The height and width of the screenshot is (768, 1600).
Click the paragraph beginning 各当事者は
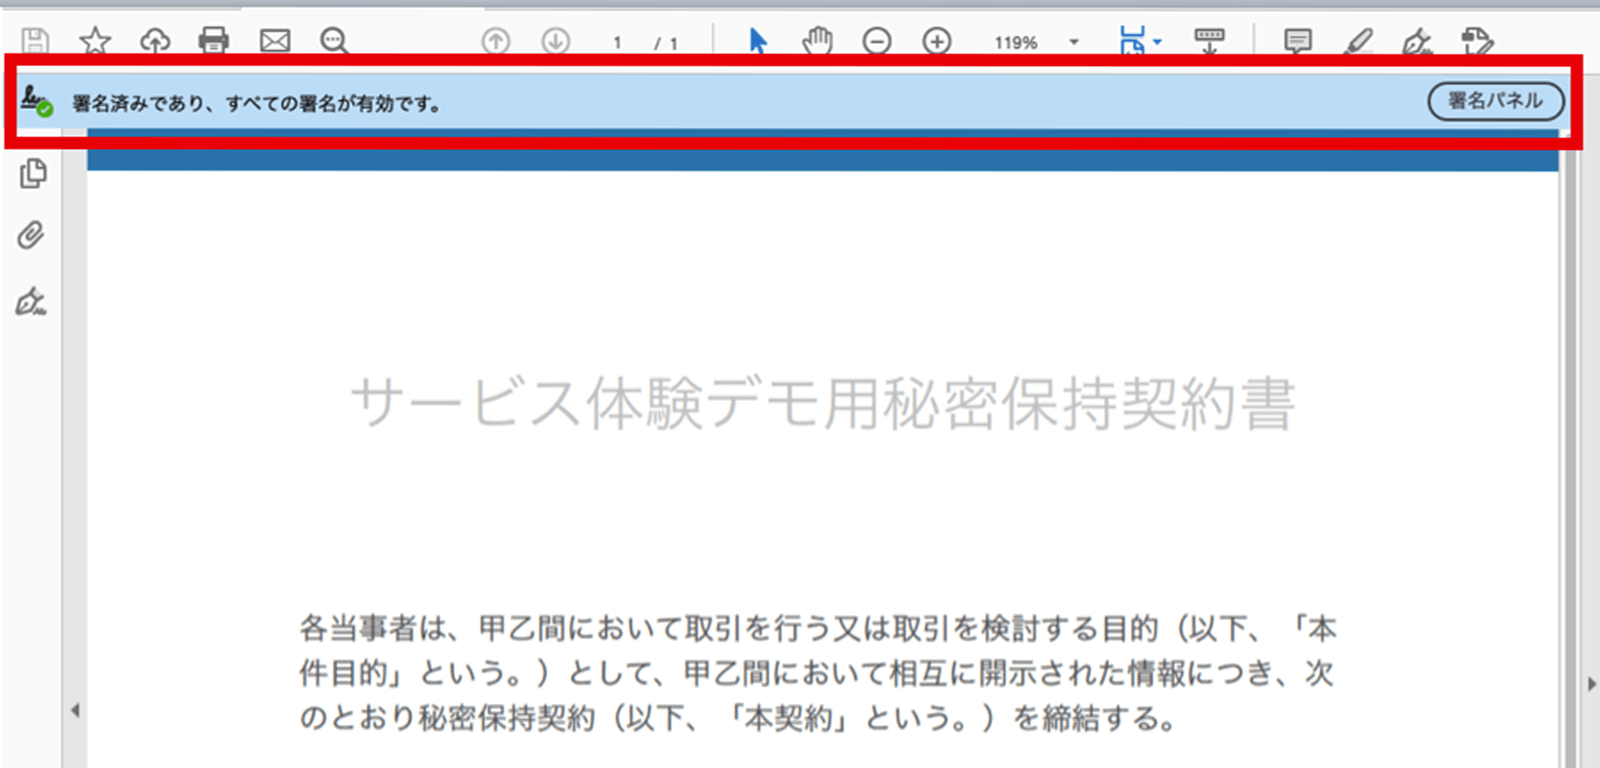coord(818,673)
